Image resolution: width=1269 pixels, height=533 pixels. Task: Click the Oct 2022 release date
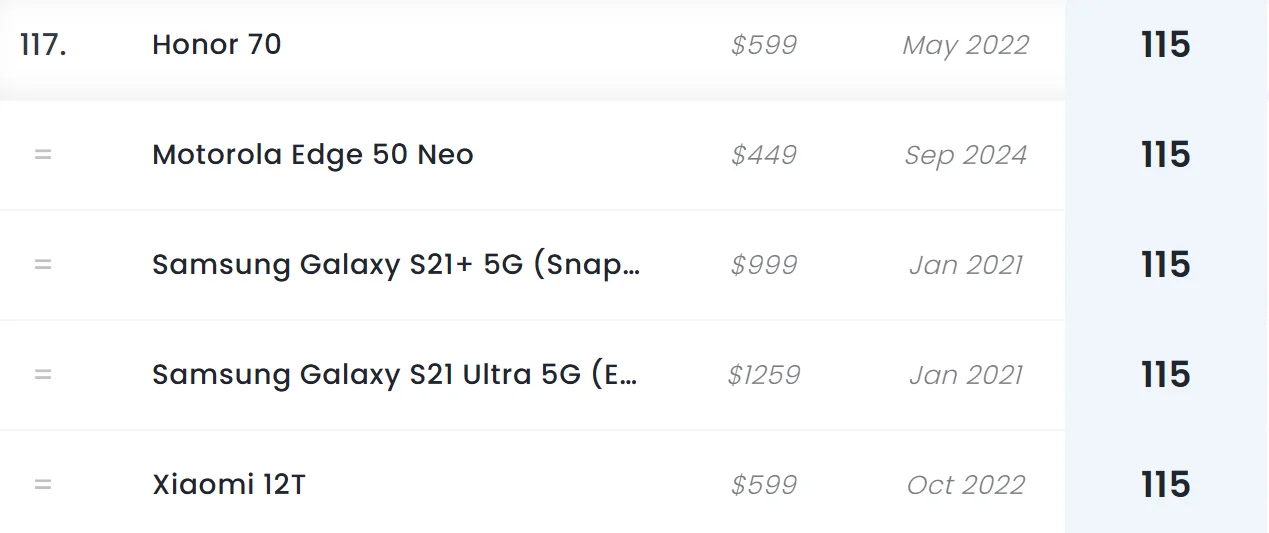click(x=965, y=485)
